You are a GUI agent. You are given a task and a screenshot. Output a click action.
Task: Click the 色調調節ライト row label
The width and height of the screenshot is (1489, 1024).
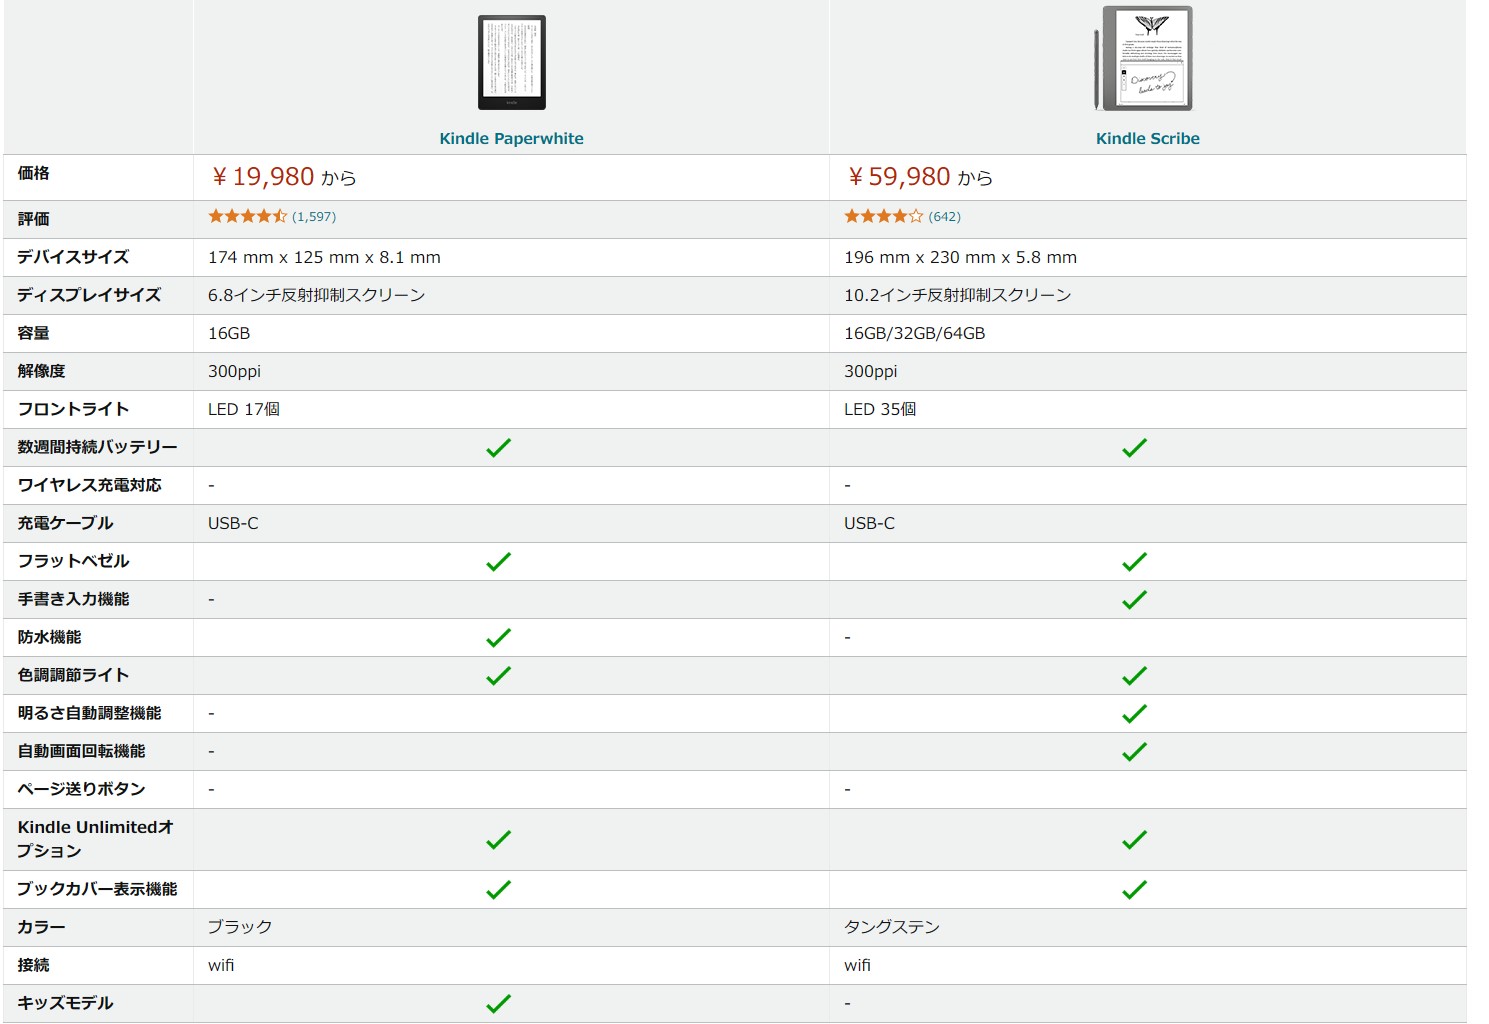[x=73, y=675]
